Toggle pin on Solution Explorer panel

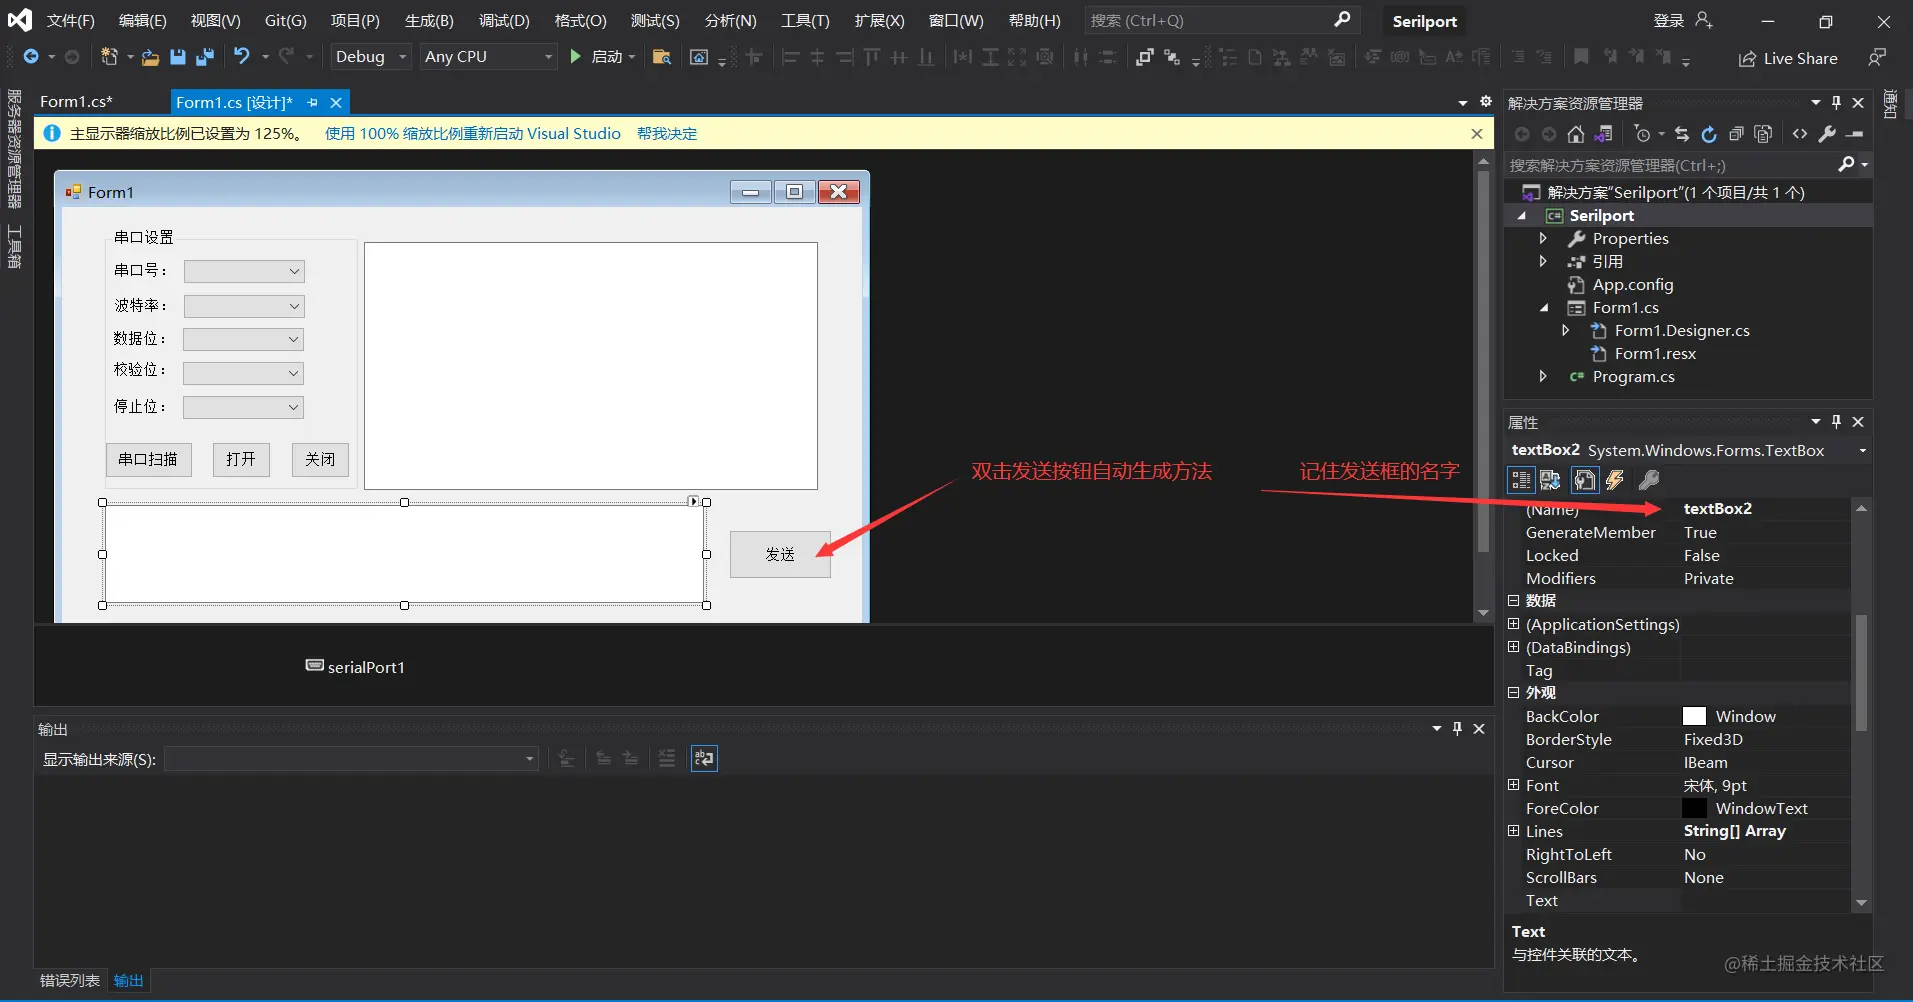1836,102
